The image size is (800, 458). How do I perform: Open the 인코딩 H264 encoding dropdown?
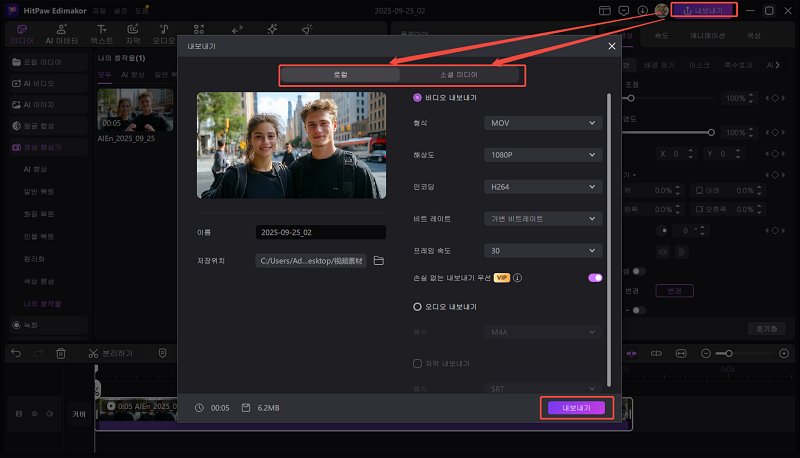point(541,187)
